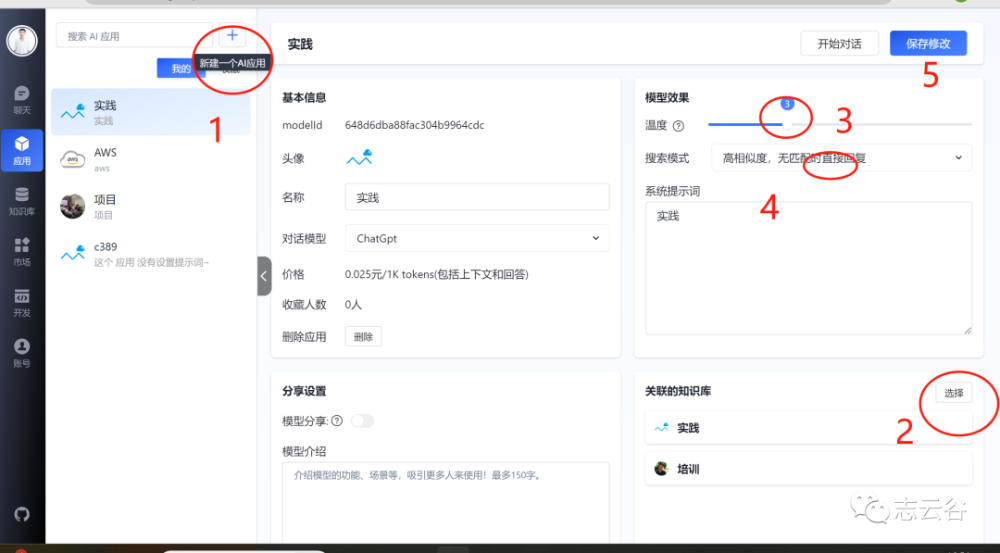The image size is (1000, 553).
Task: Click the 模型分享 help question mark icon
Action: pos(337,420)
